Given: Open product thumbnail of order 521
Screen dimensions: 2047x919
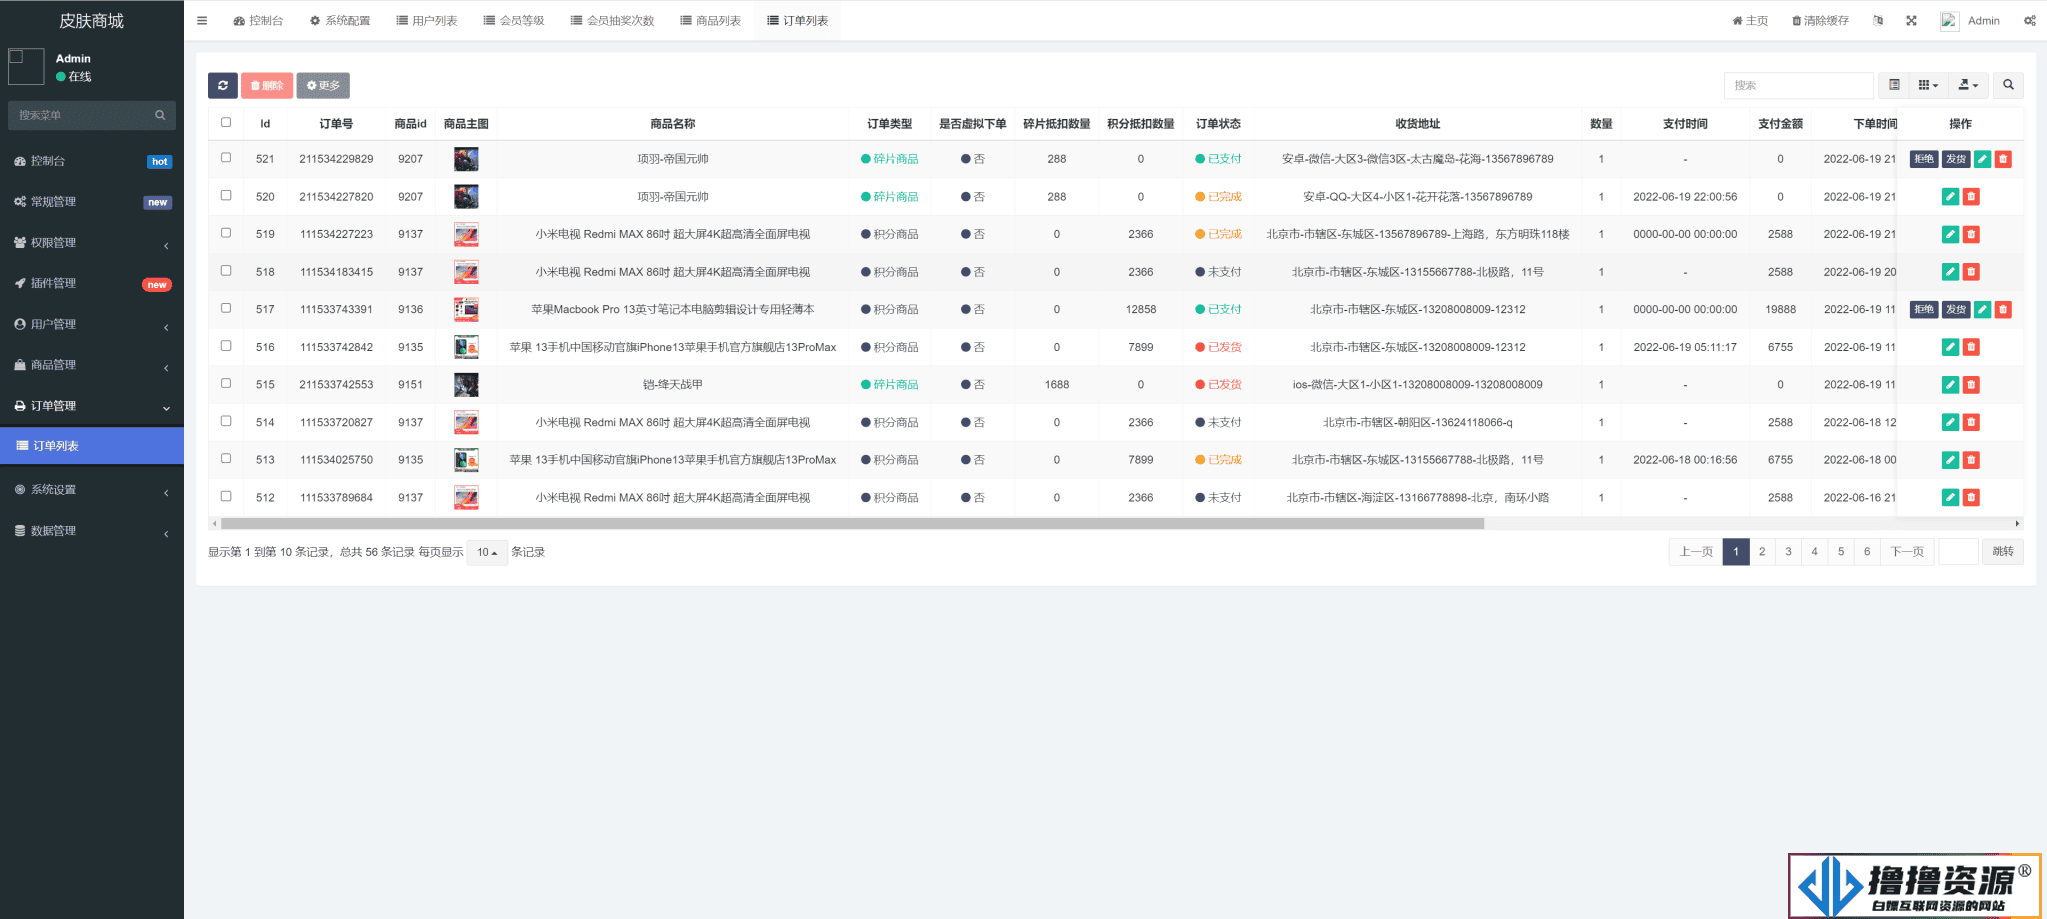Looking at the screenshot, I should pos(466,159).
